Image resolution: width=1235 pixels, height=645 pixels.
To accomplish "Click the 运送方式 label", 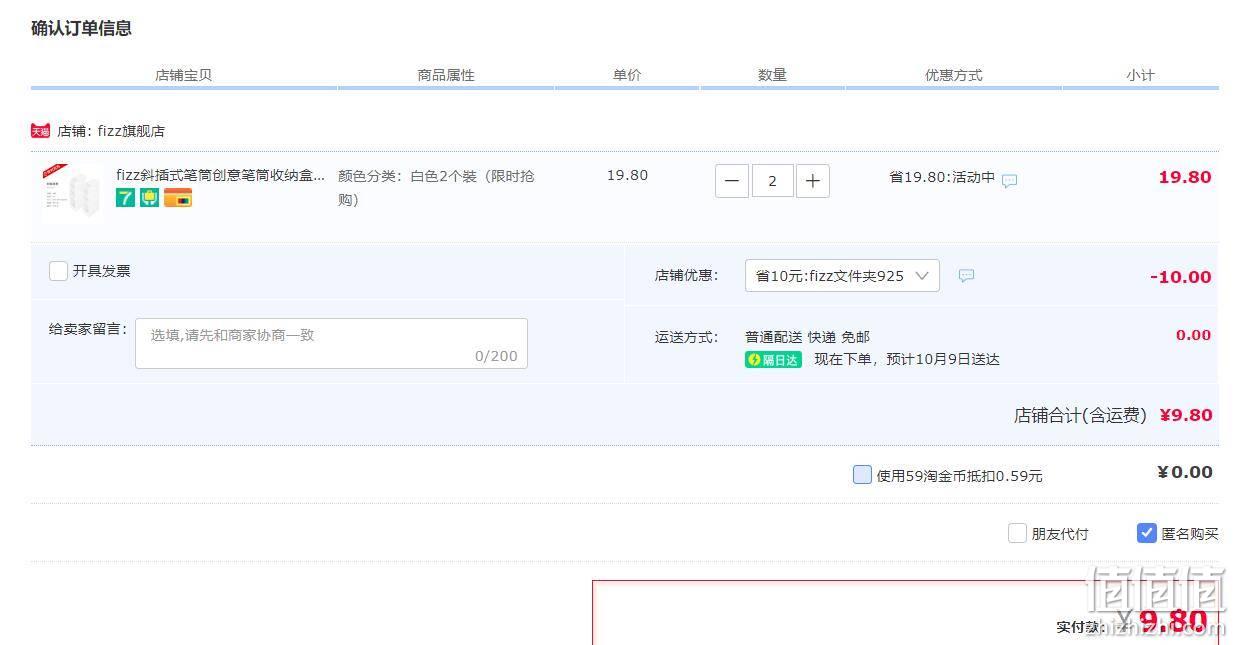I will tap(686, 337).
